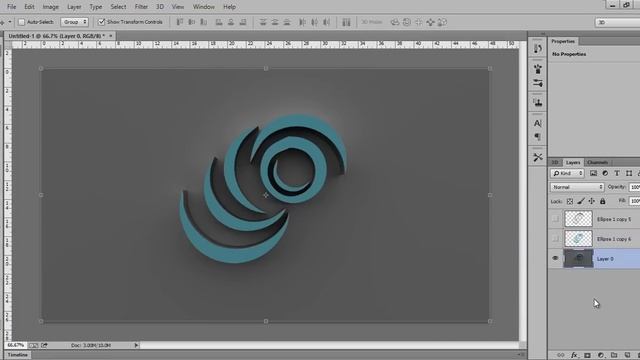This screenshot has width=640, height=360.
Task: Filter layers by shape layers icon
Action: click(x=629, y=173)
